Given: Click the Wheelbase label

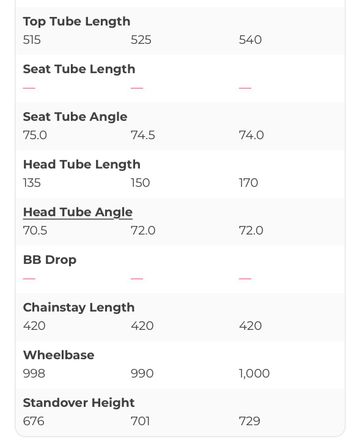Looking at the screenshot, I should pos(59,355).
